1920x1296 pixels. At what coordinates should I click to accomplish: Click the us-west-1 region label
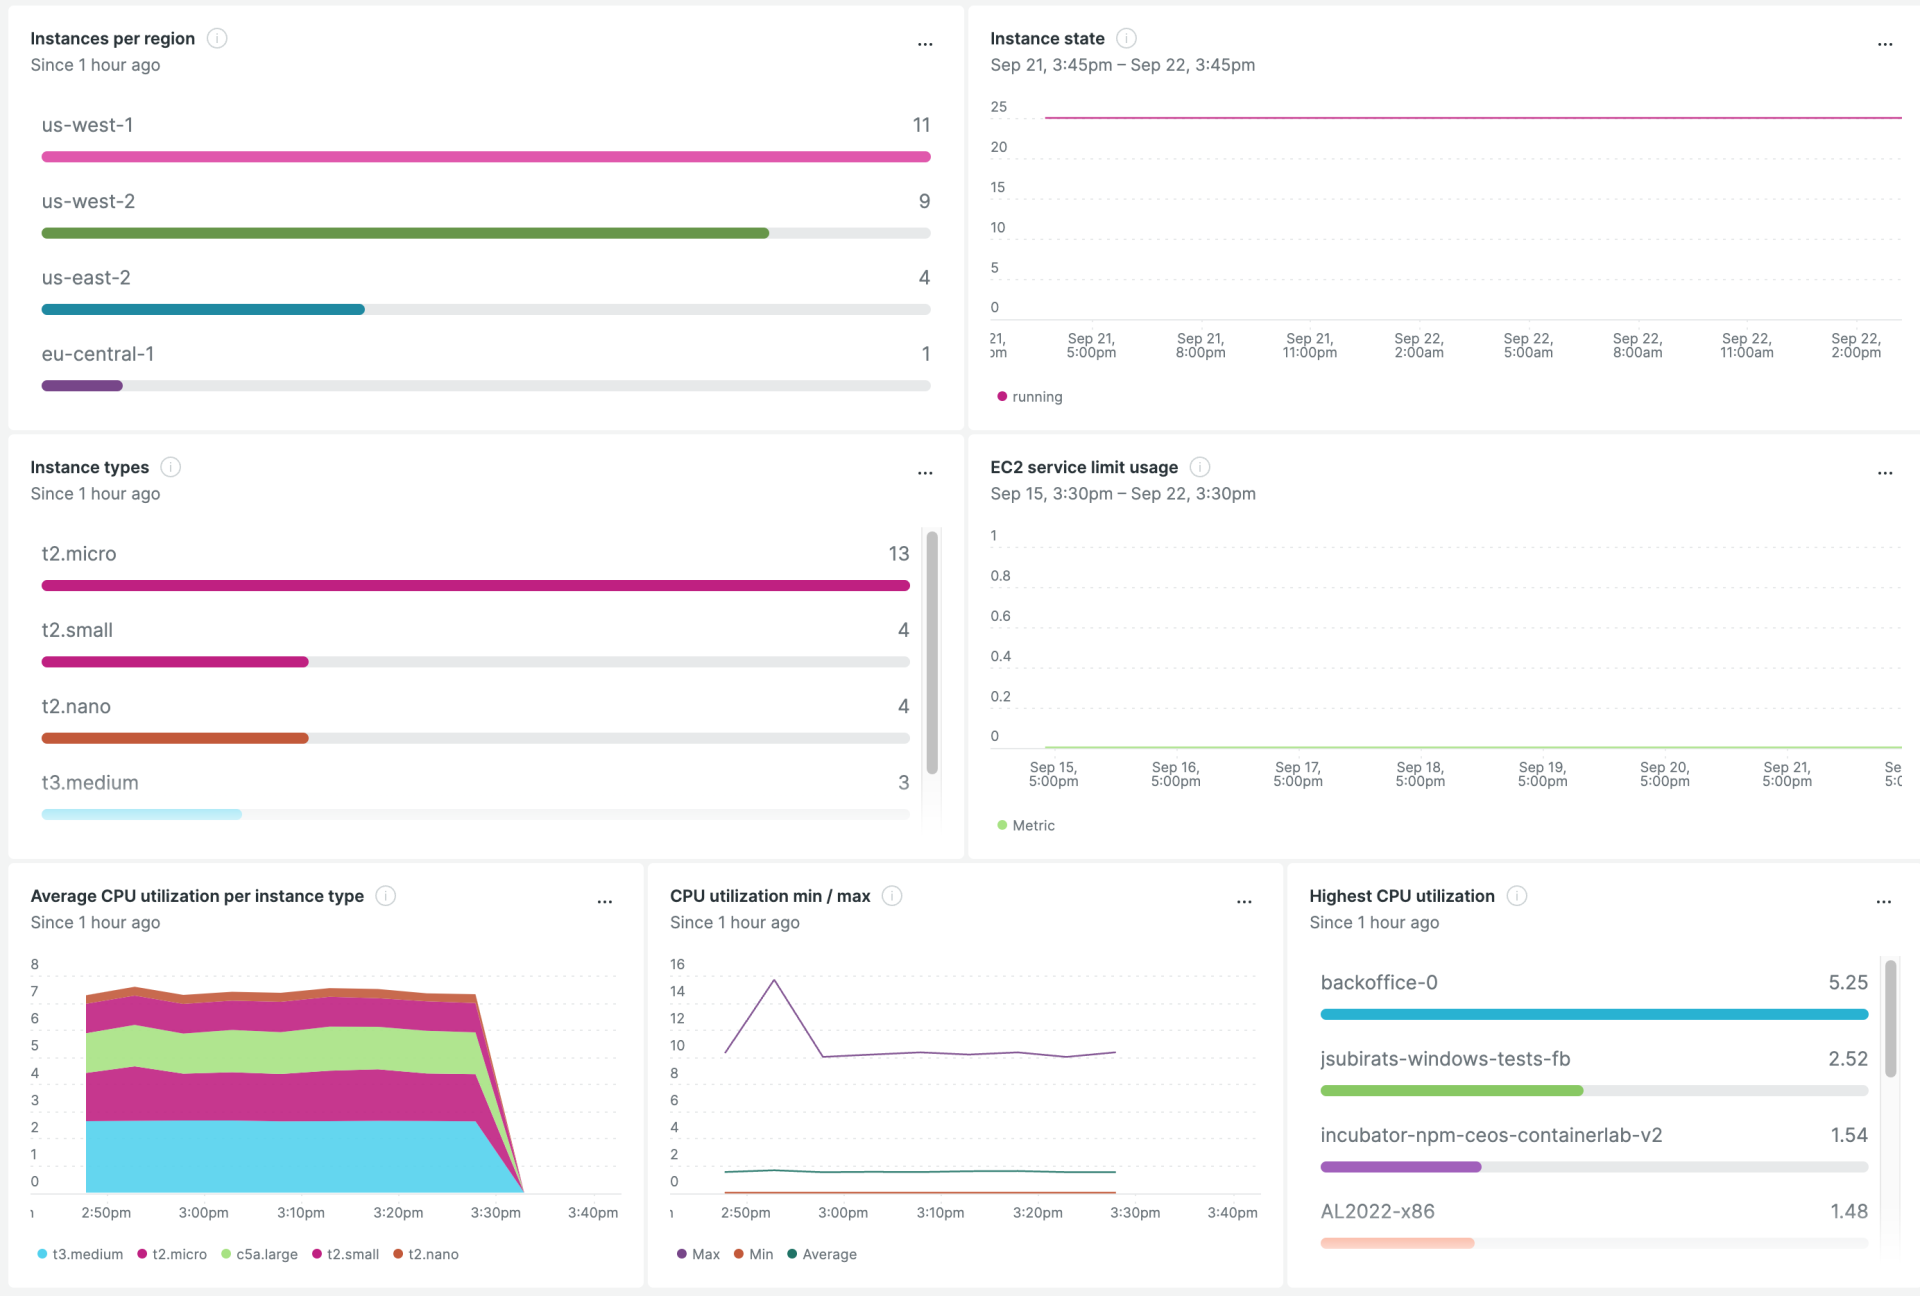pos(89,125)
